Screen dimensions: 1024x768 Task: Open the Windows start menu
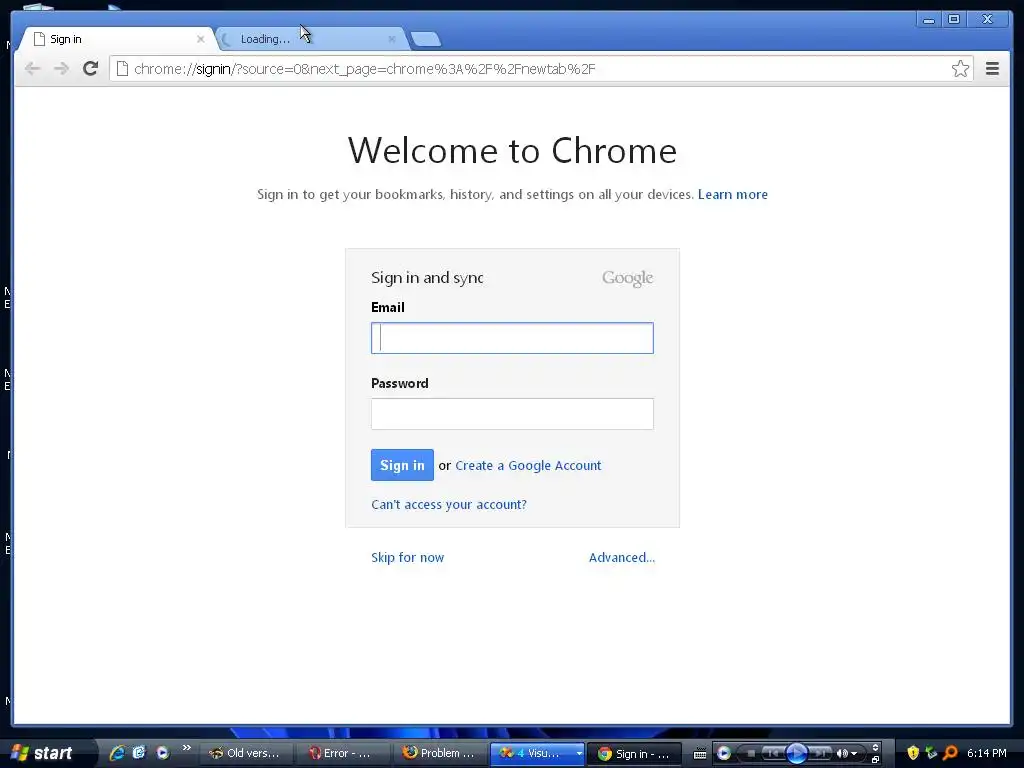[x=46, y=753]
